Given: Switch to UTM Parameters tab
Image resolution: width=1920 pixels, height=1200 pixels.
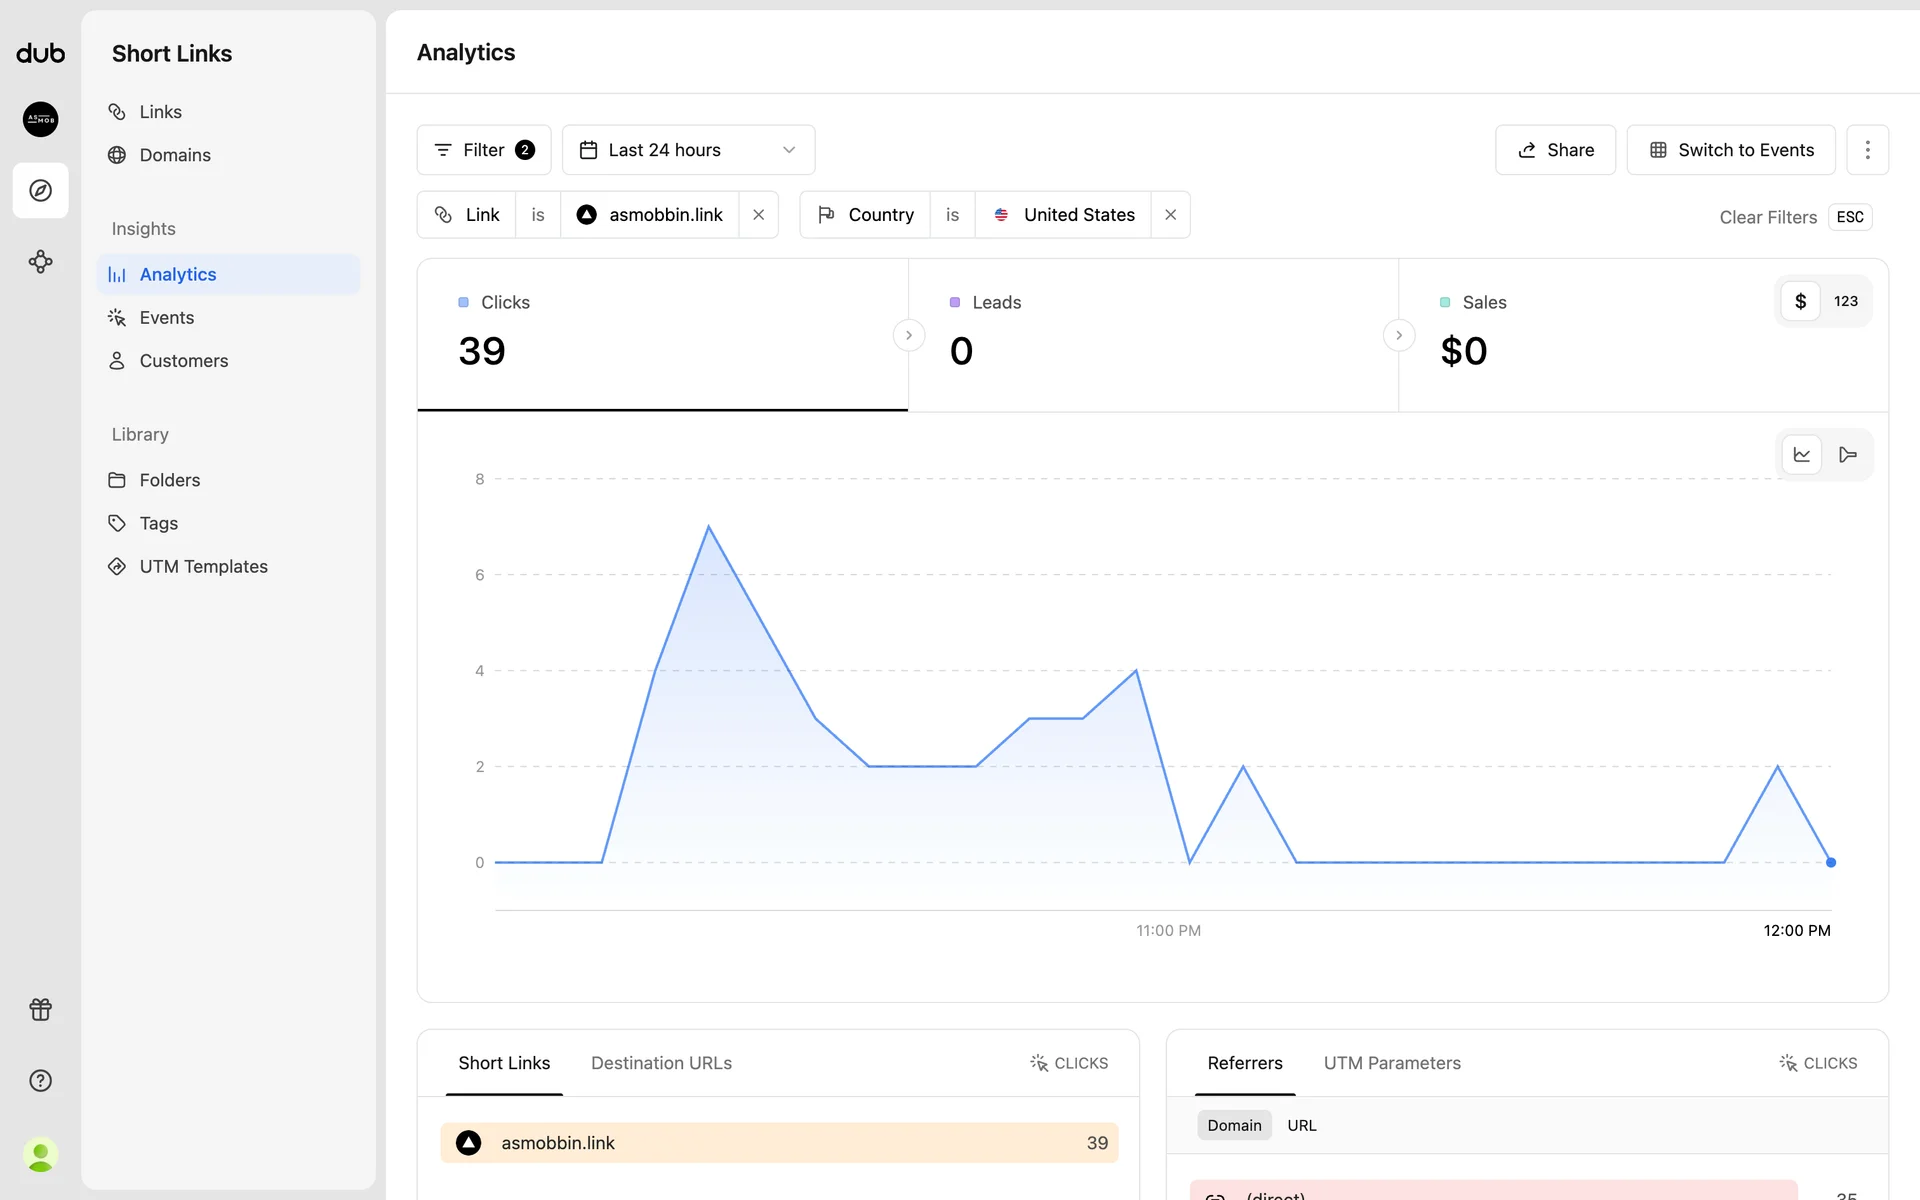Looking at the screenshot, I should 1391,1063.
